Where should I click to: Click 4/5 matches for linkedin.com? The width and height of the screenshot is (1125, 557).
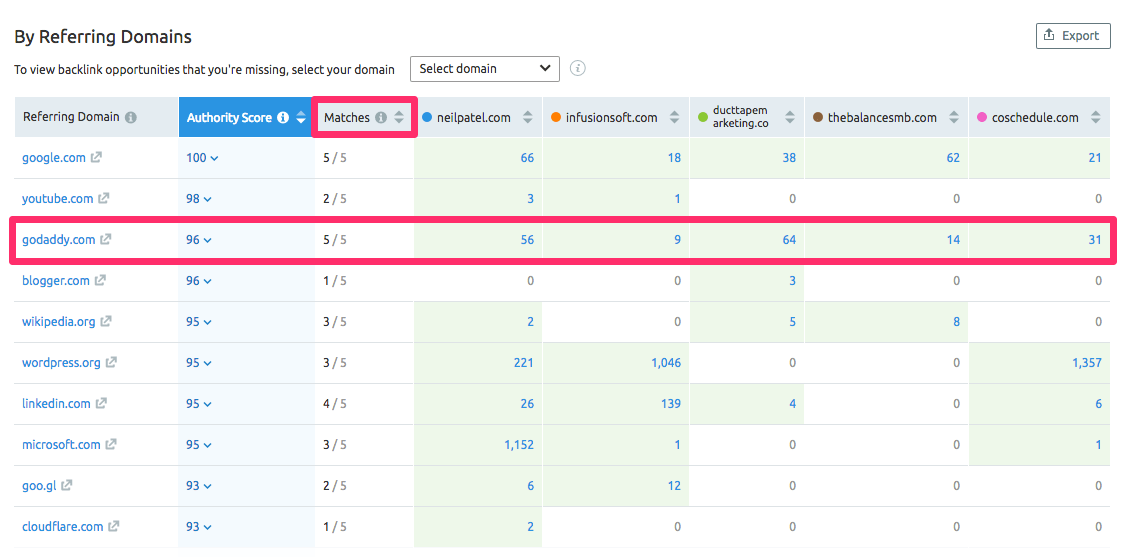tap(334, 404)
